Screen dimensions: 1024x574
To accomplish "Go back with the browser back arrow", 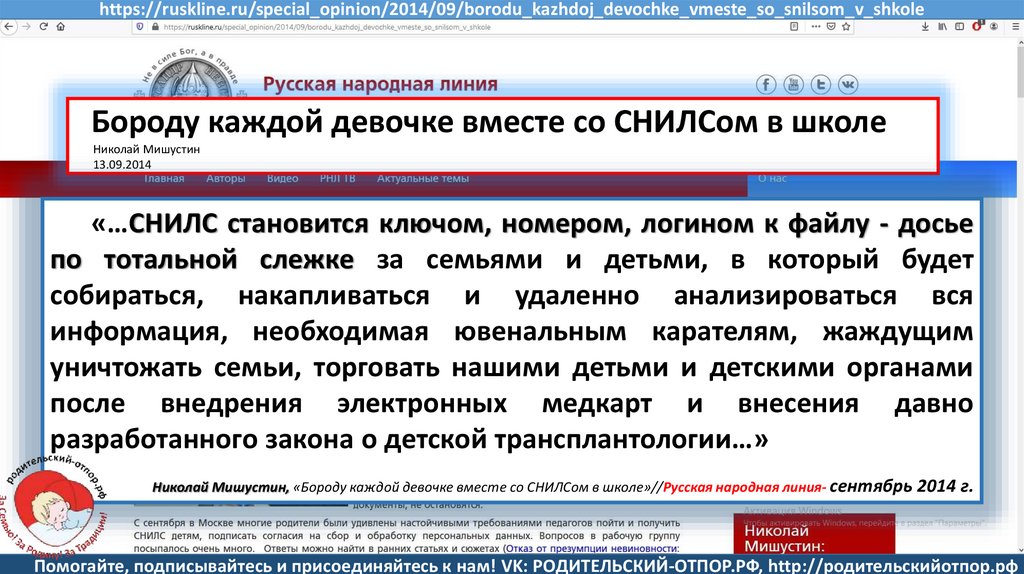I will coord(9,27).
